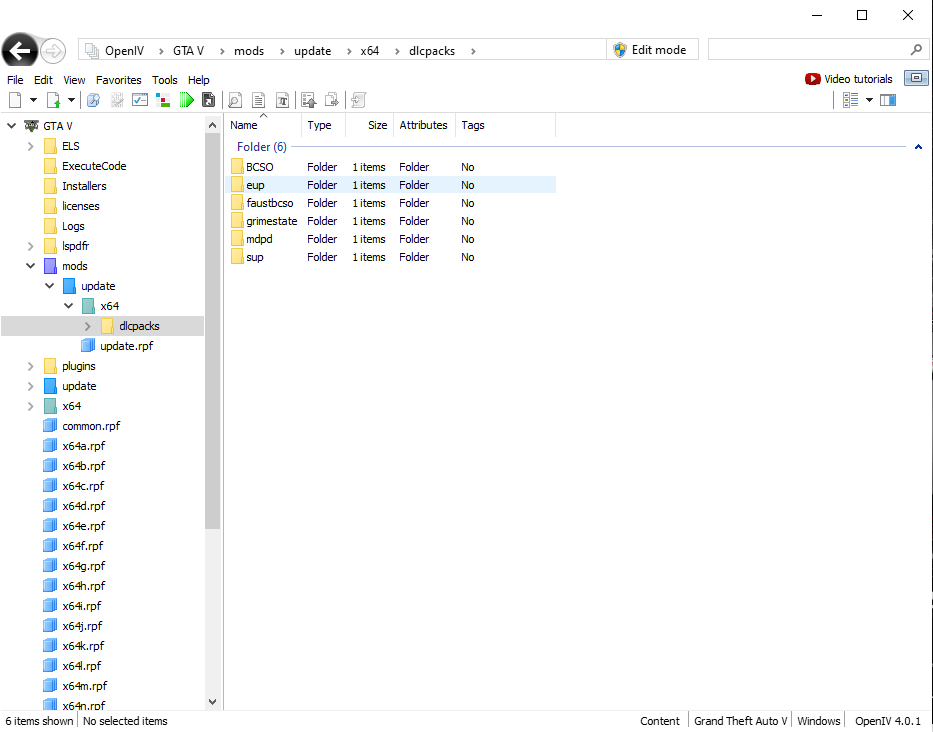The height and width of the screenshot is (732, 933).
Task: Click the button right of Video tutorials
Action: pos(916,78)
